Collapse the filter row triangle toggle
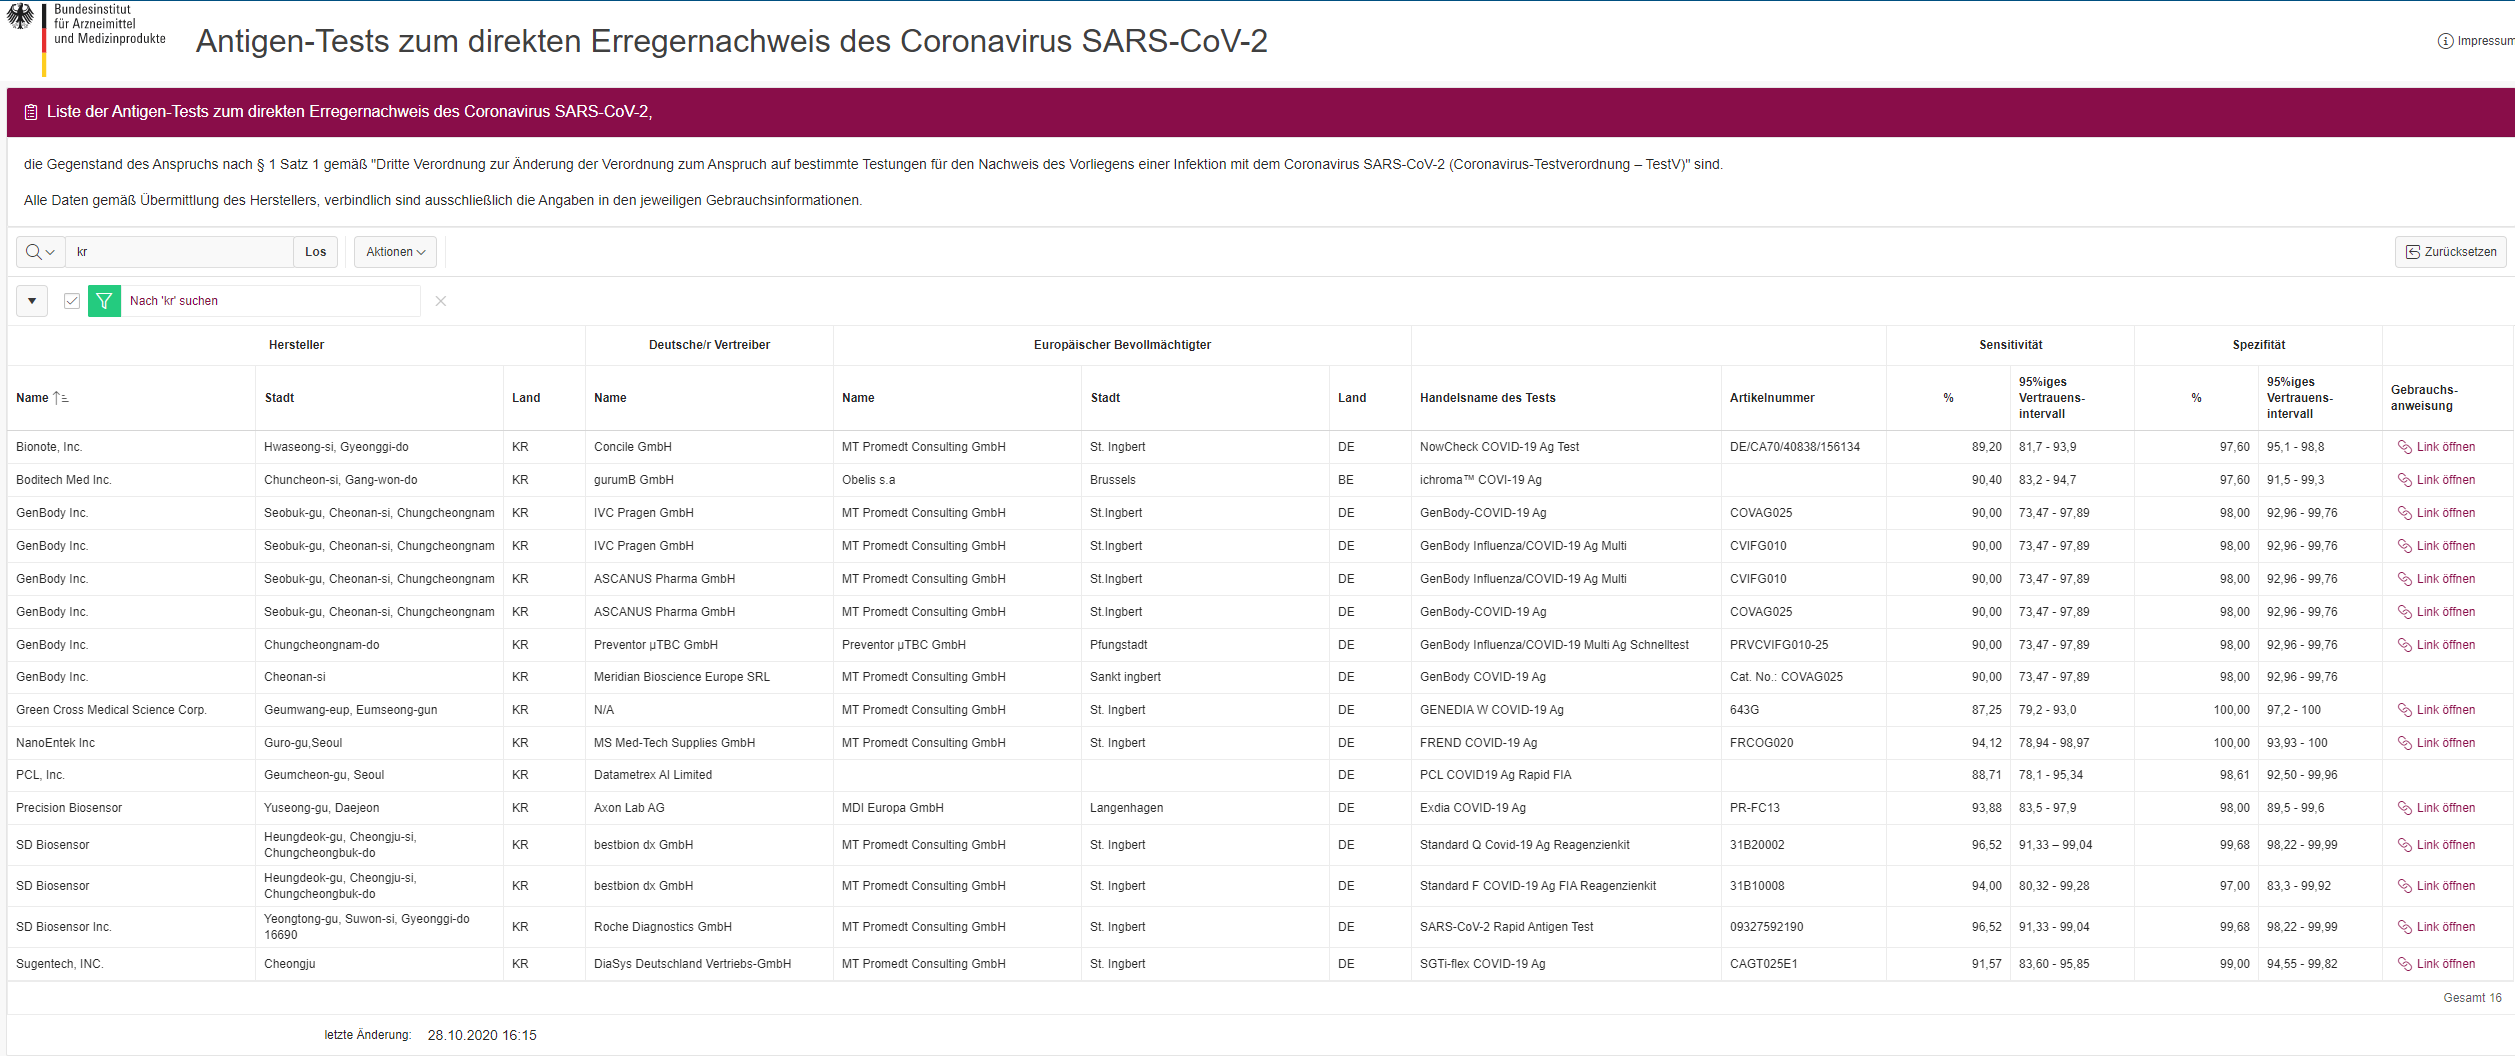 coord(32,301)
